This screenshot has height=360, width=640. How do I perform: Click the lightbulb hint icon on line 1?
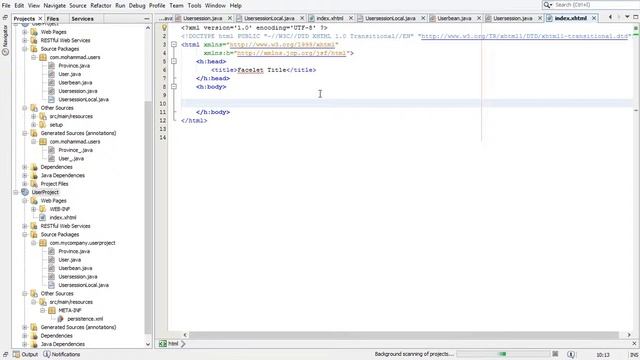164,28
